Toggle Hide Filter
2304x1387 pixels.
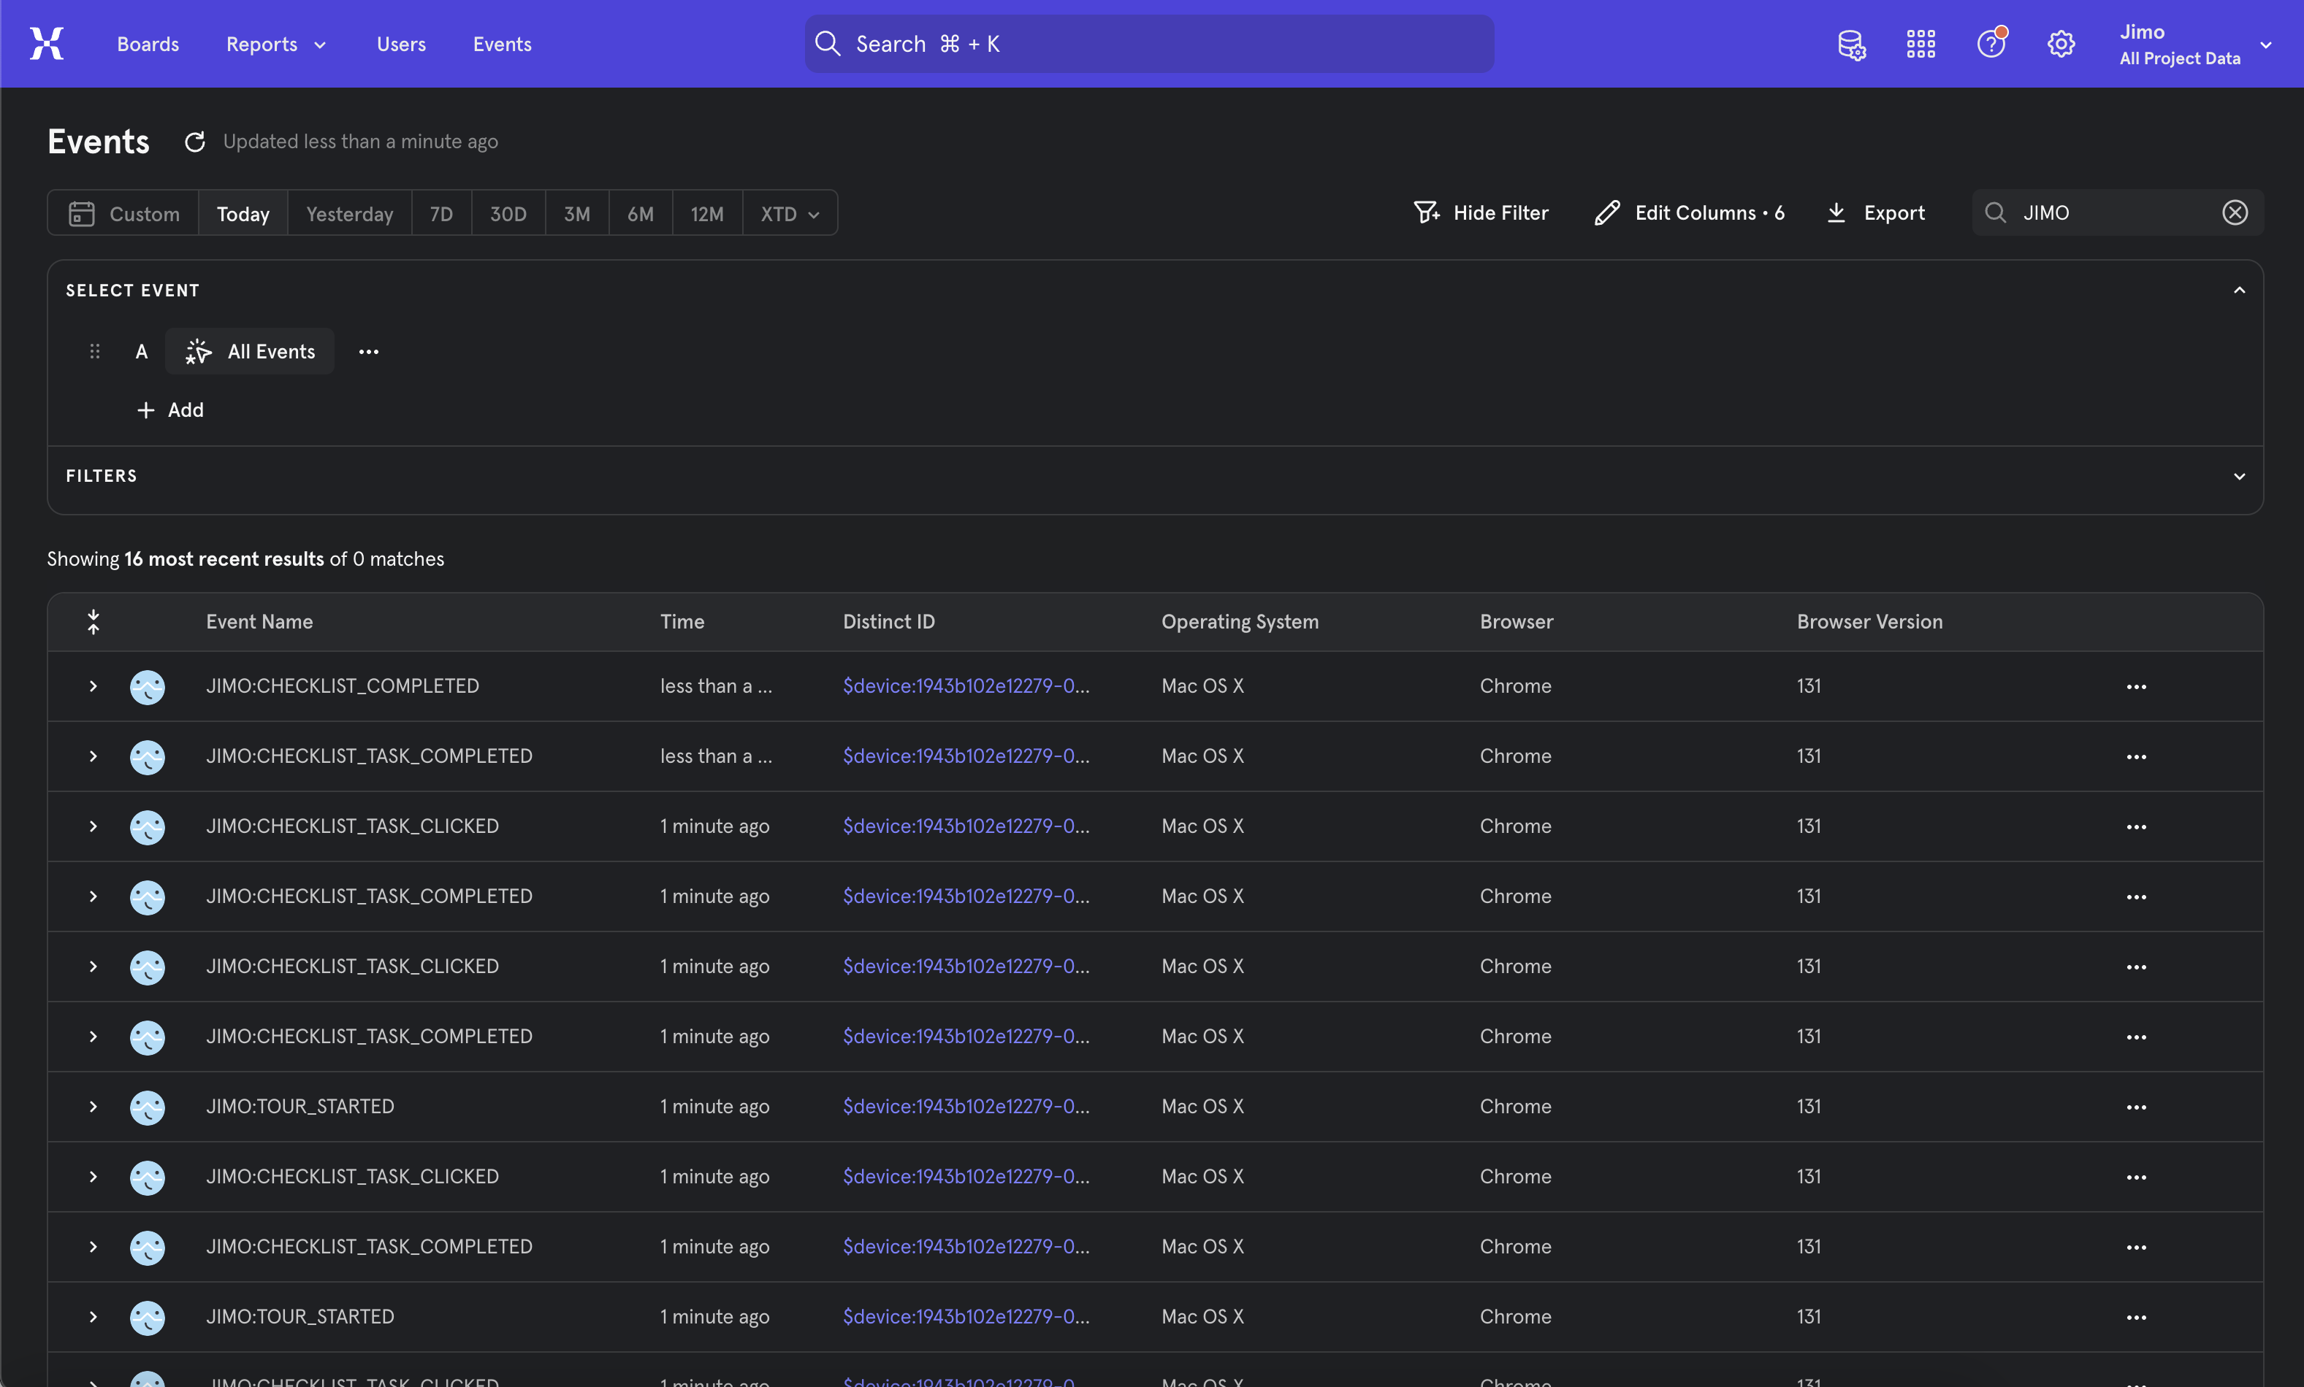[x=1481, y=213]
